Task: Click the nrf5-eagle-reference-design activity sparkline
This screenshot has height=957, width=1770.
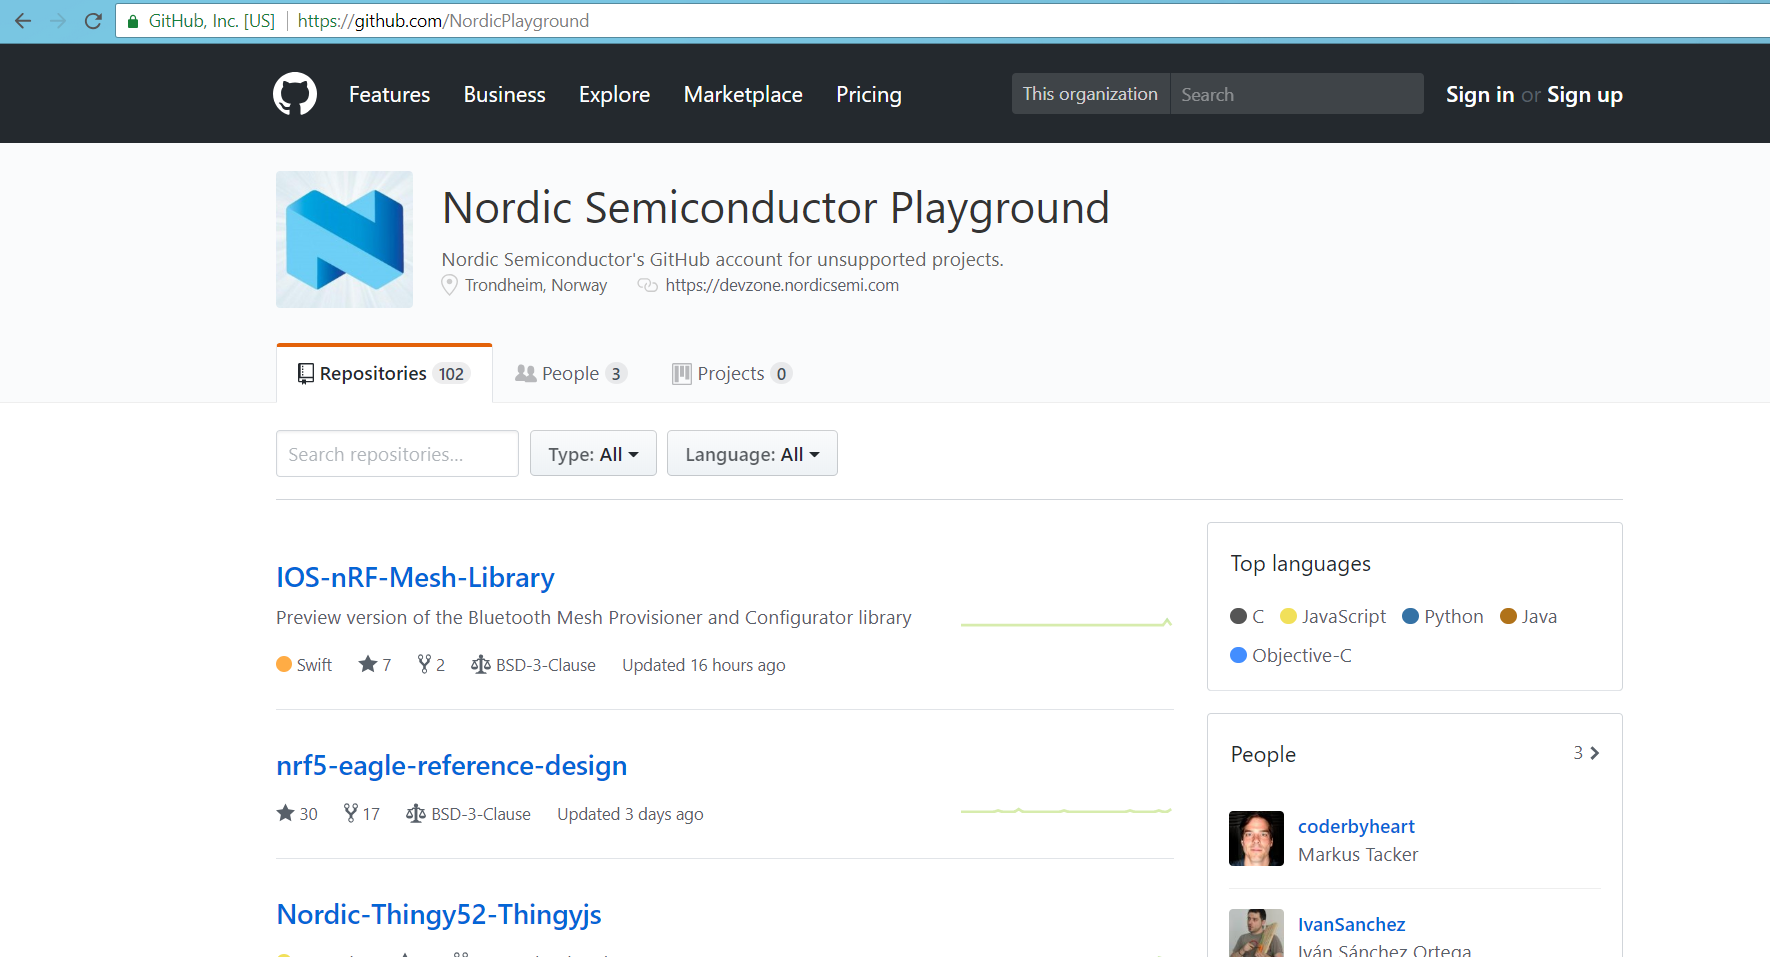Action: [1066, 810]
